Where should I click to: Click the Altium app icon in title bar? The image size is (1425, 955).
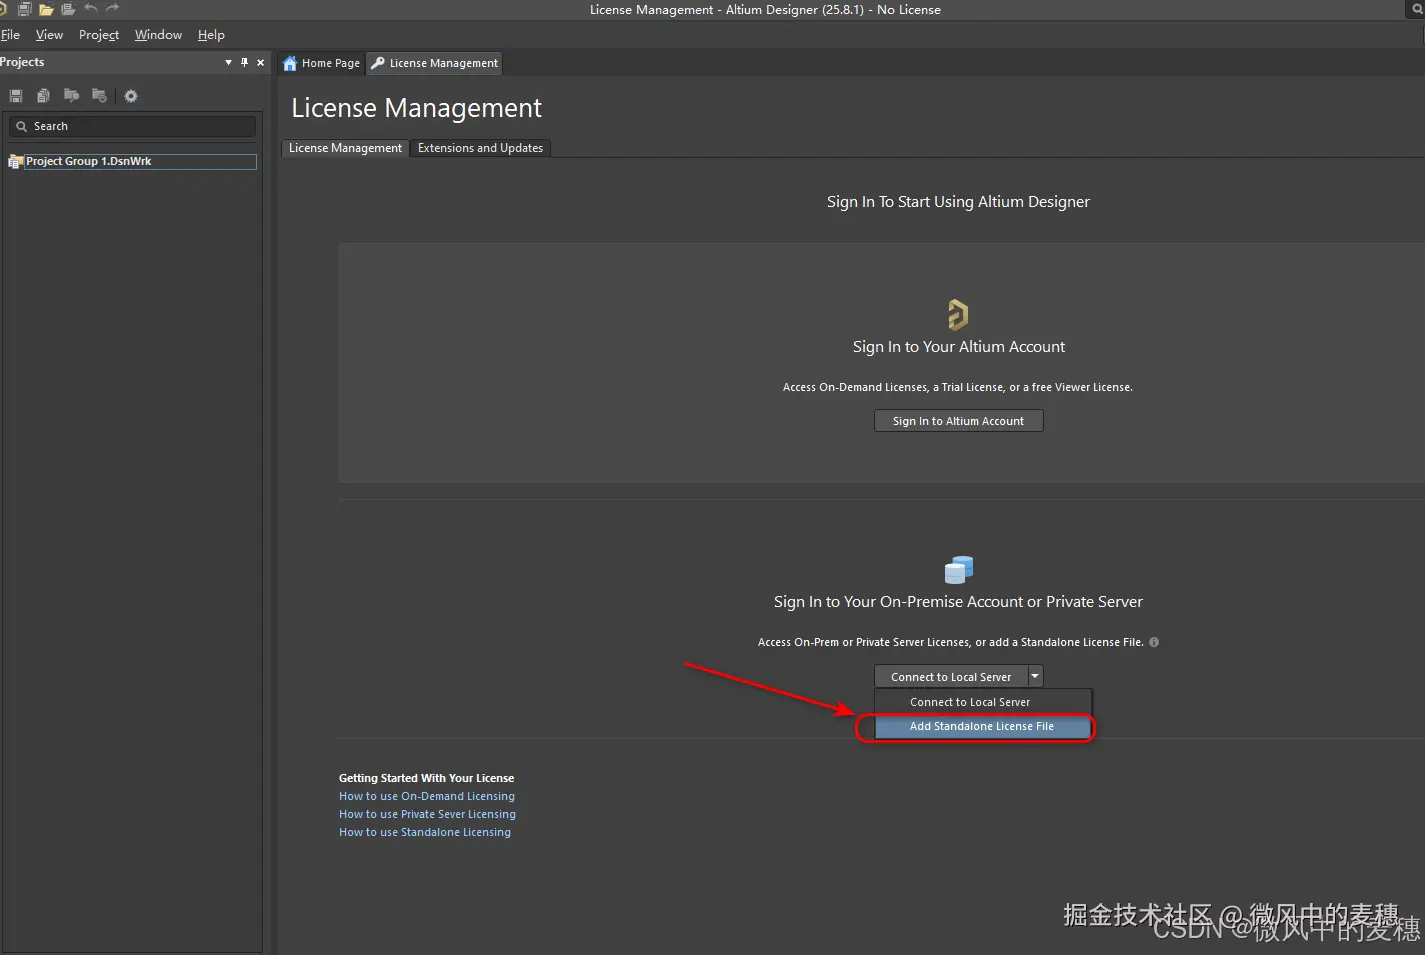coord(3,9)
